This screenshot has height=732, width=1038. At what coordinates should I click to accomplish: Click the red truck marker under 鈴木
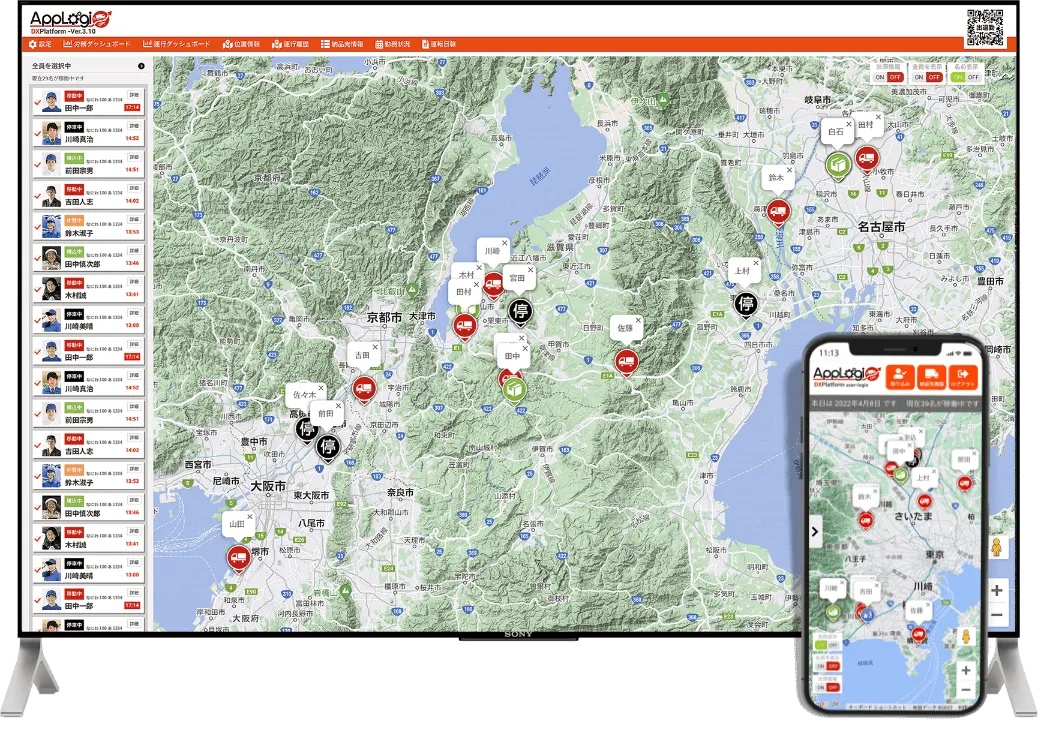778,210
